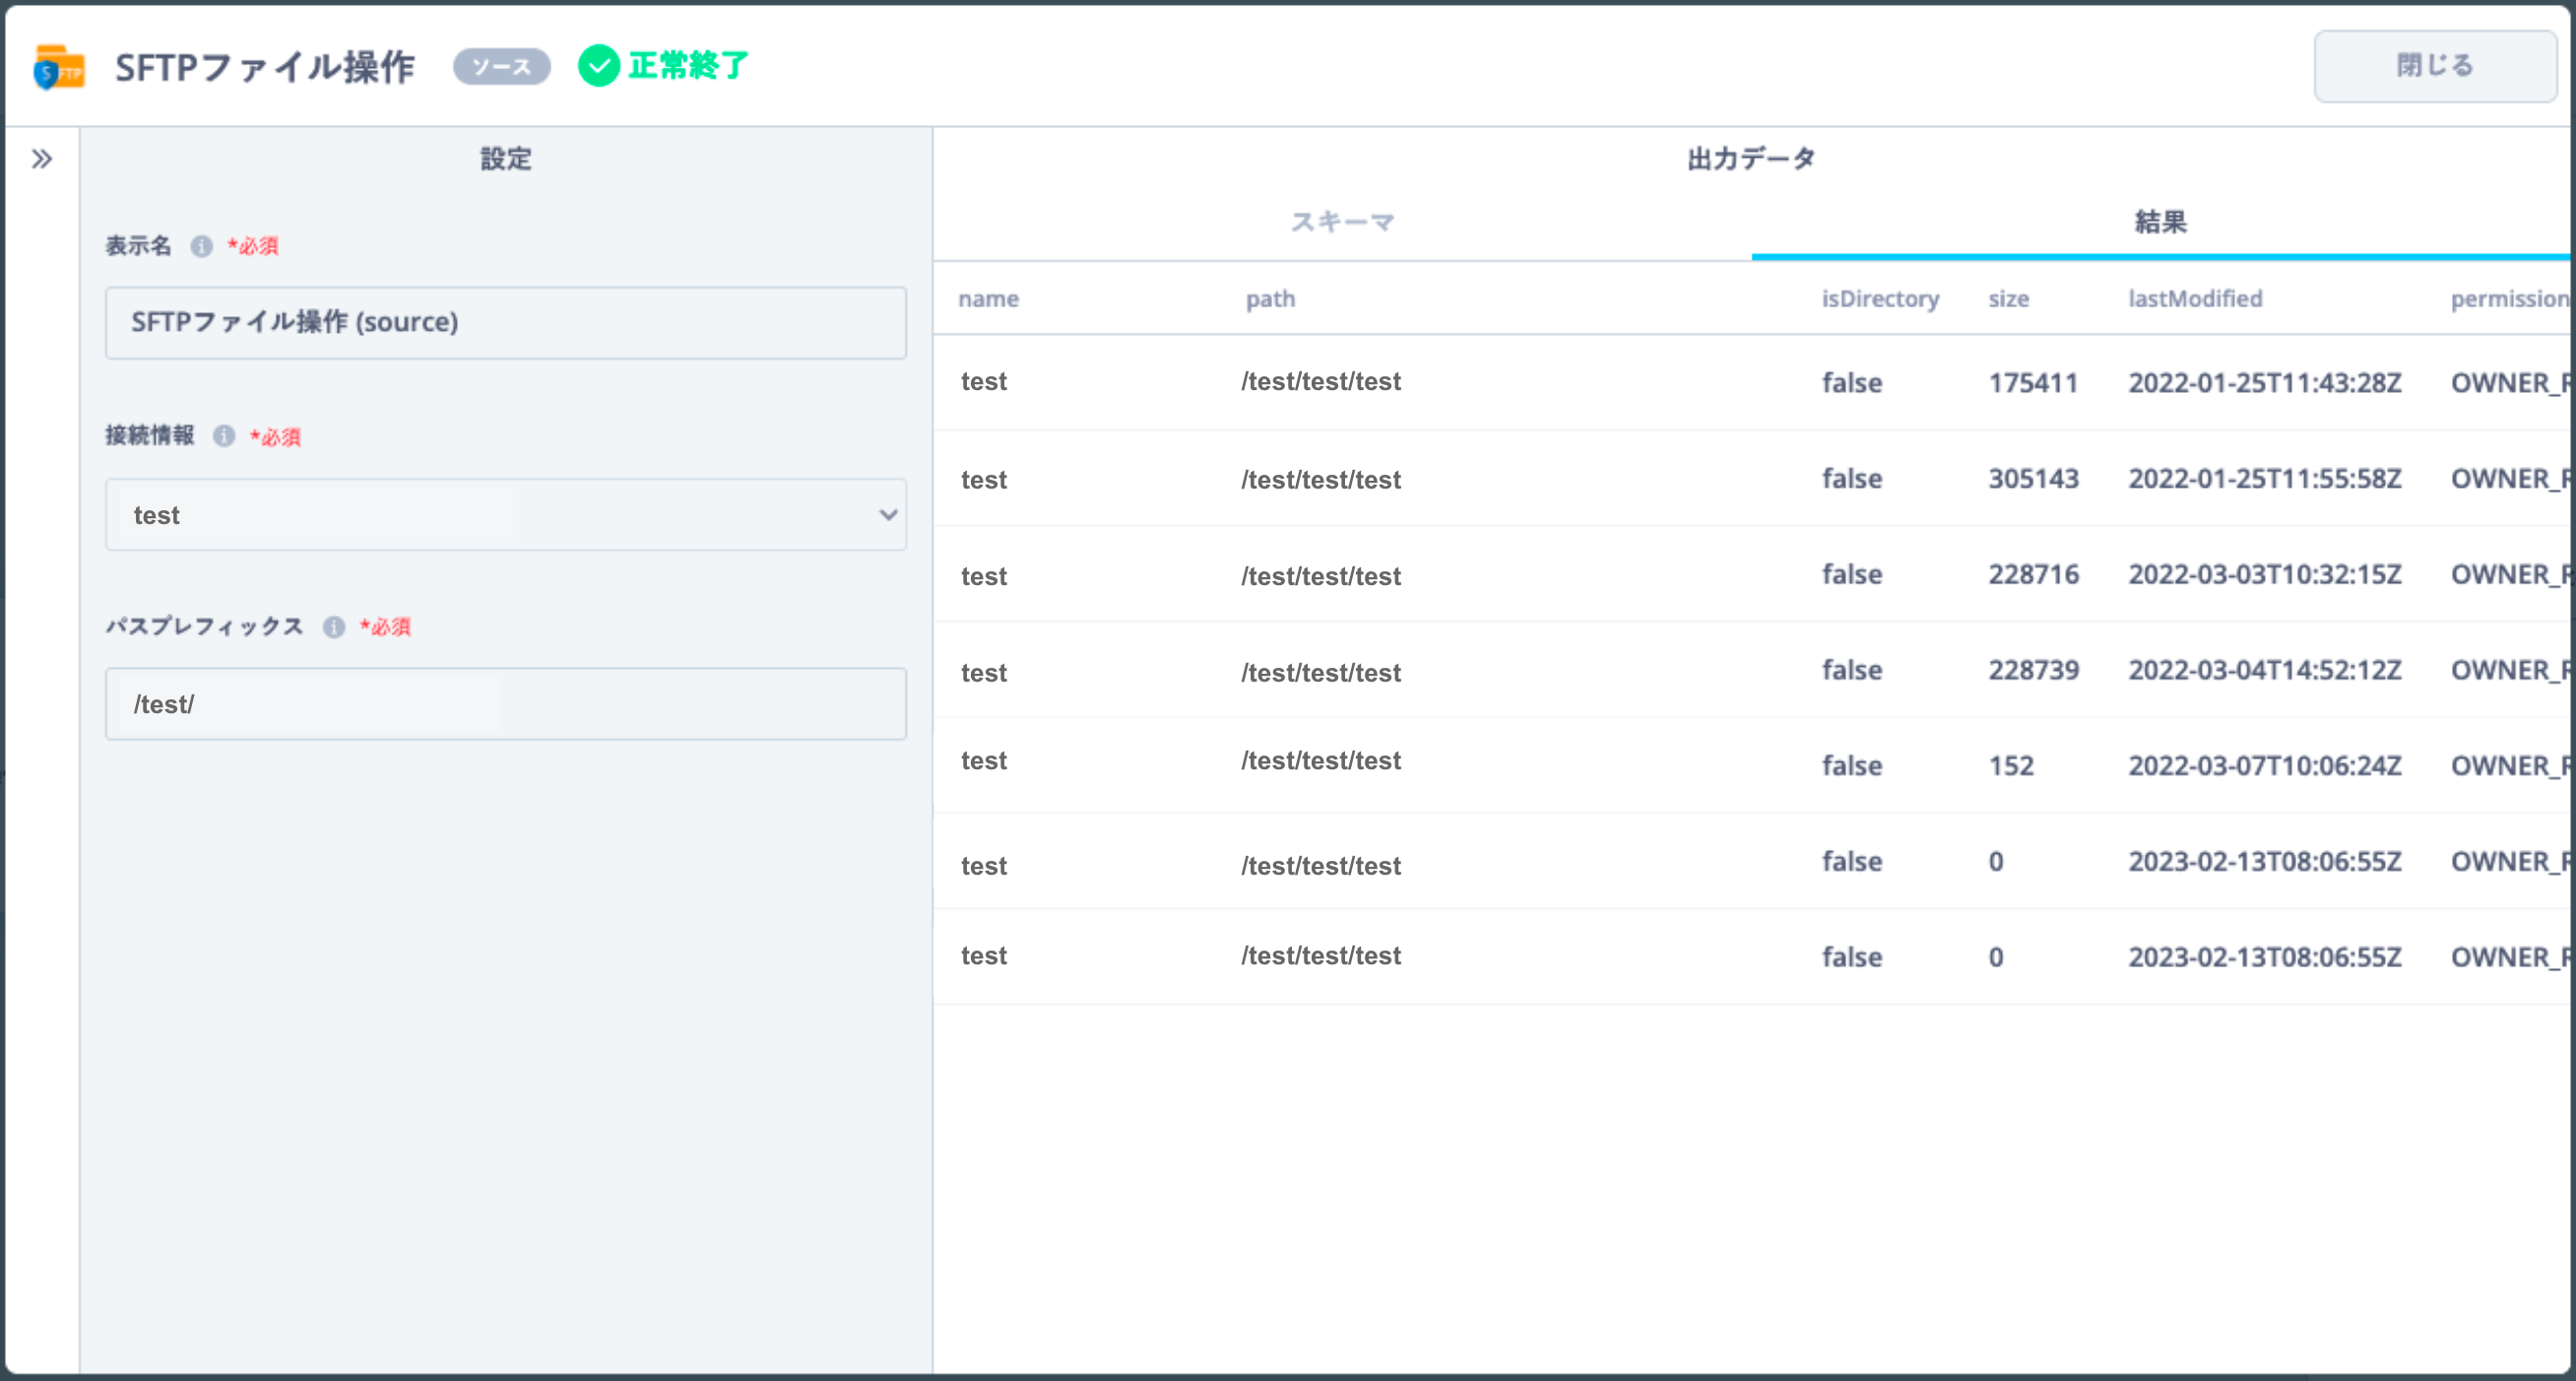
Task: Click the lastModified column header
Action: click(2194, 299)
